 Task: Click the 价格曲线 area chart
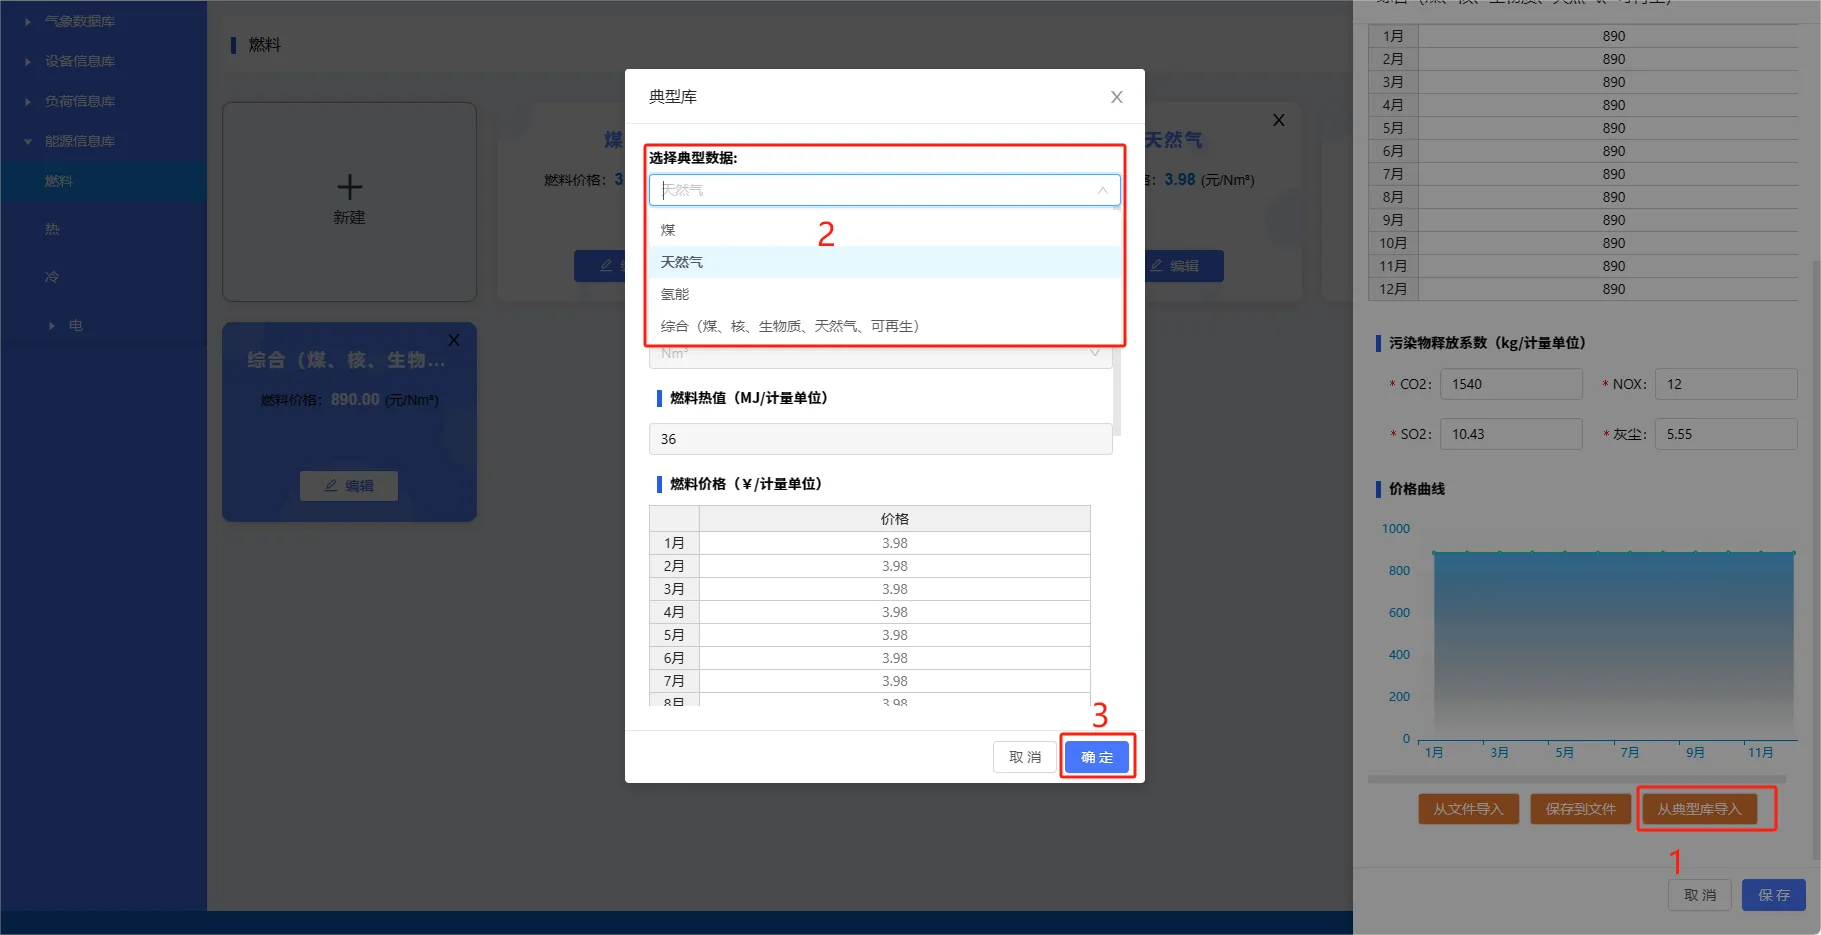pyautogui.click(x=1613, y=645)
